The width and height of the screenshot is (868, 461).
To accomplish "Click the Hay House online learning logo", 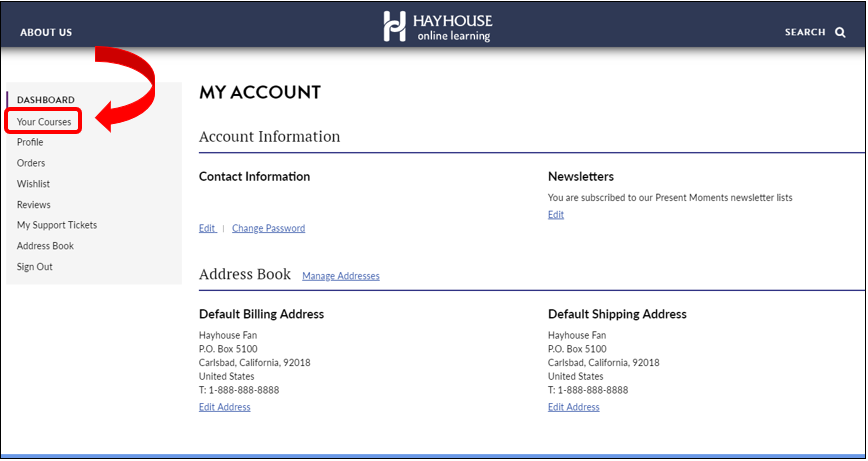I will coord(437,27).
